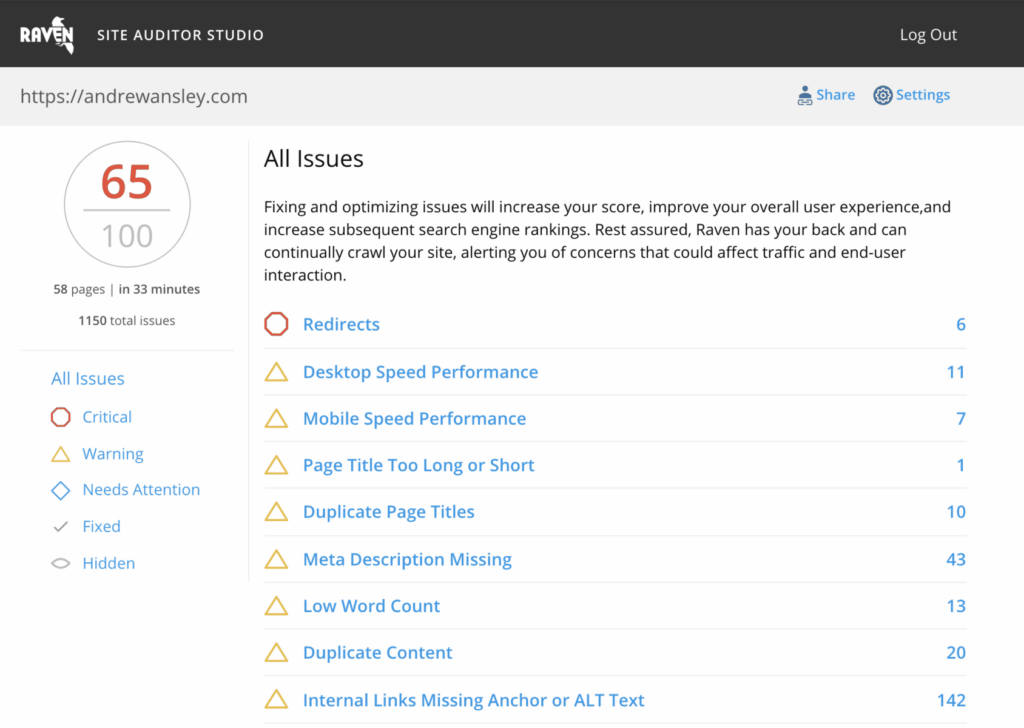Open Desktop Speed Performance issues
1024x728 pixels.
click(420, 371)
